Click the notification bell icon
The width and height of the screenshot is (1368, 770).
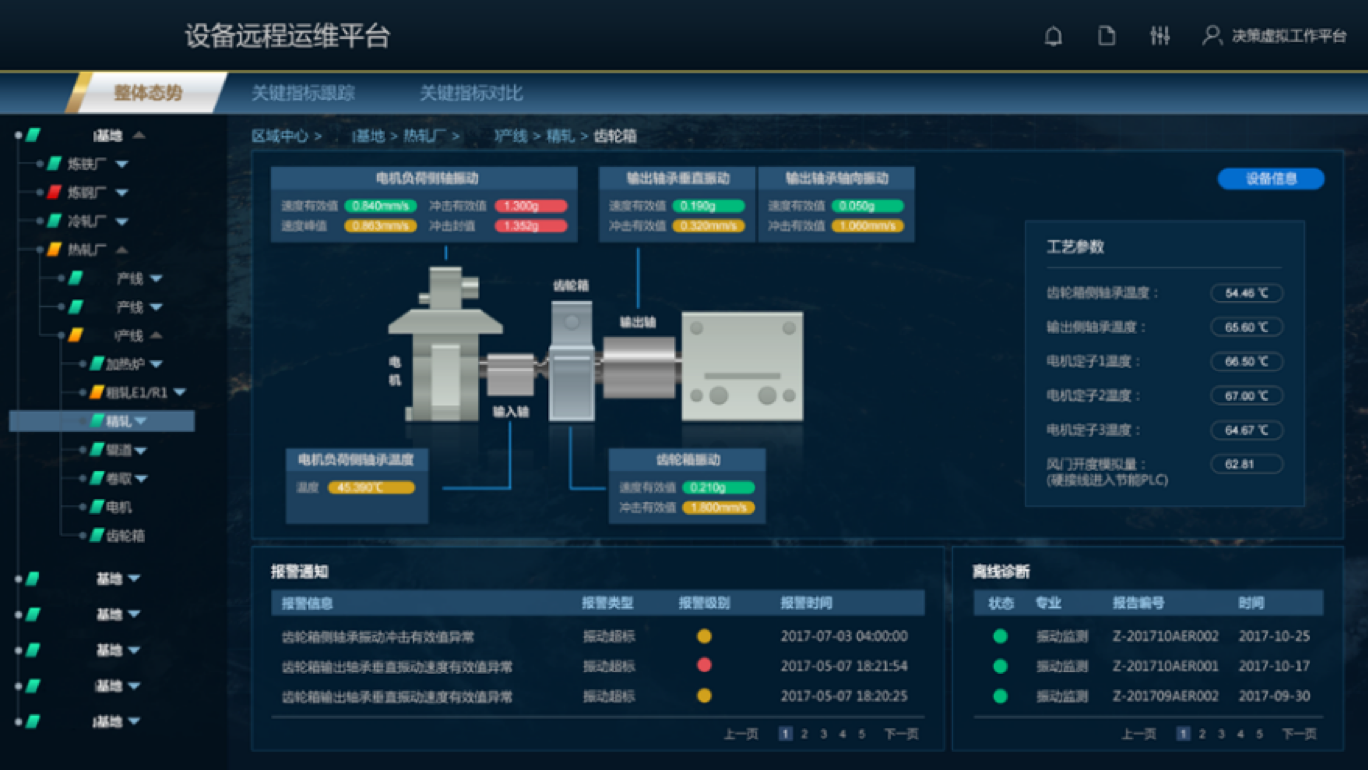coord(1053,37)
